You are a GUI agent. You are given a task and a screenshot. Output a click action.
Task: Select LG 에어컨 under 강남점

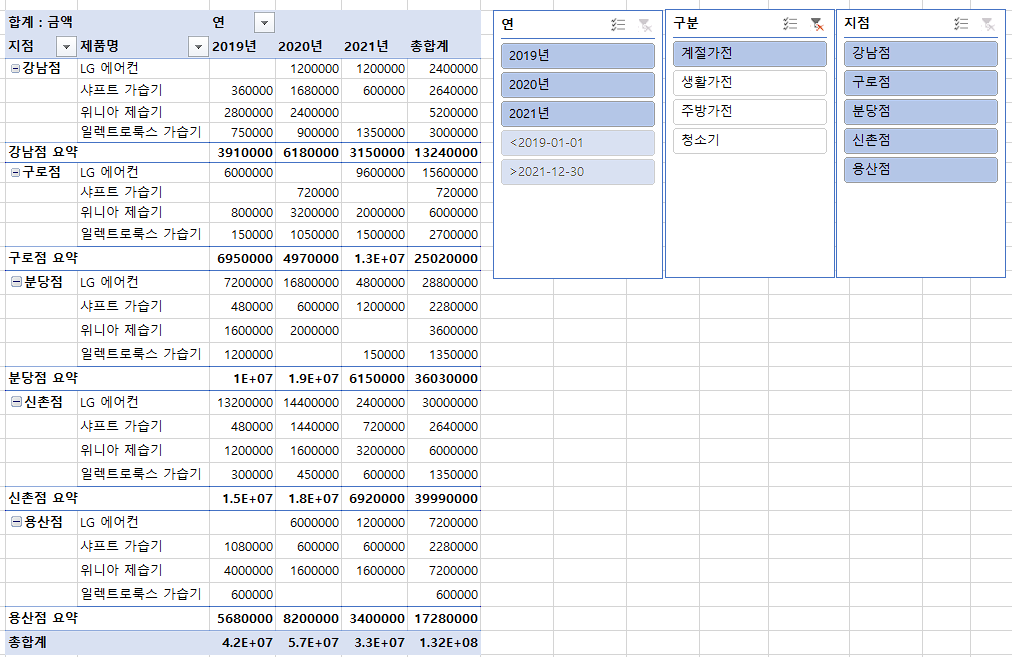coord(109,68)
